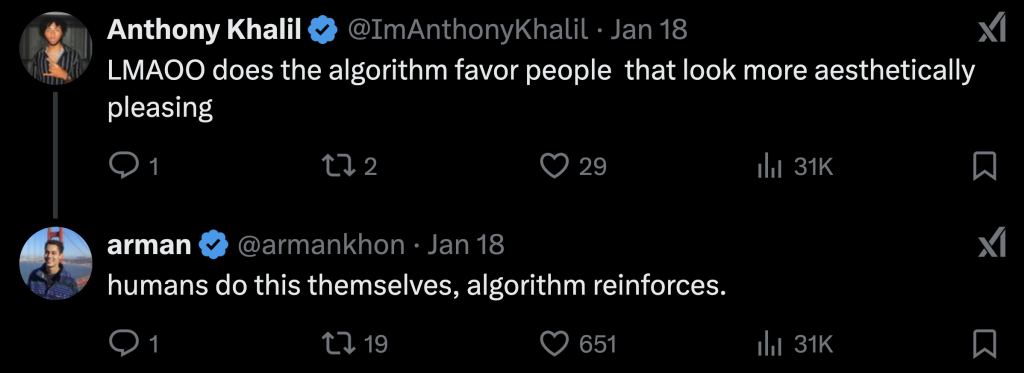Click the Grok icon beside arman's tweet
The height and width of the screenshot is (373, 1024).
991,246
